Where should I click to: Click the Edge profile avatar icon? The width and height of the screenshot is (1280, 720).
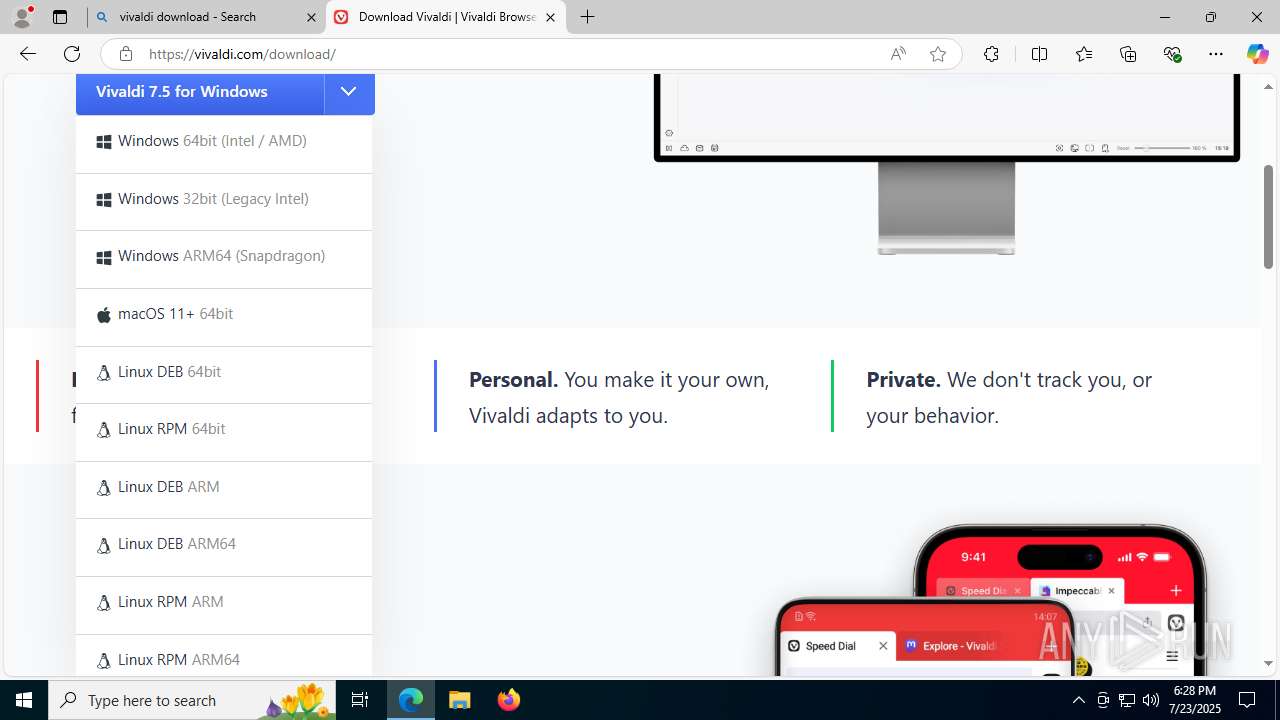[x=22, y=17]
